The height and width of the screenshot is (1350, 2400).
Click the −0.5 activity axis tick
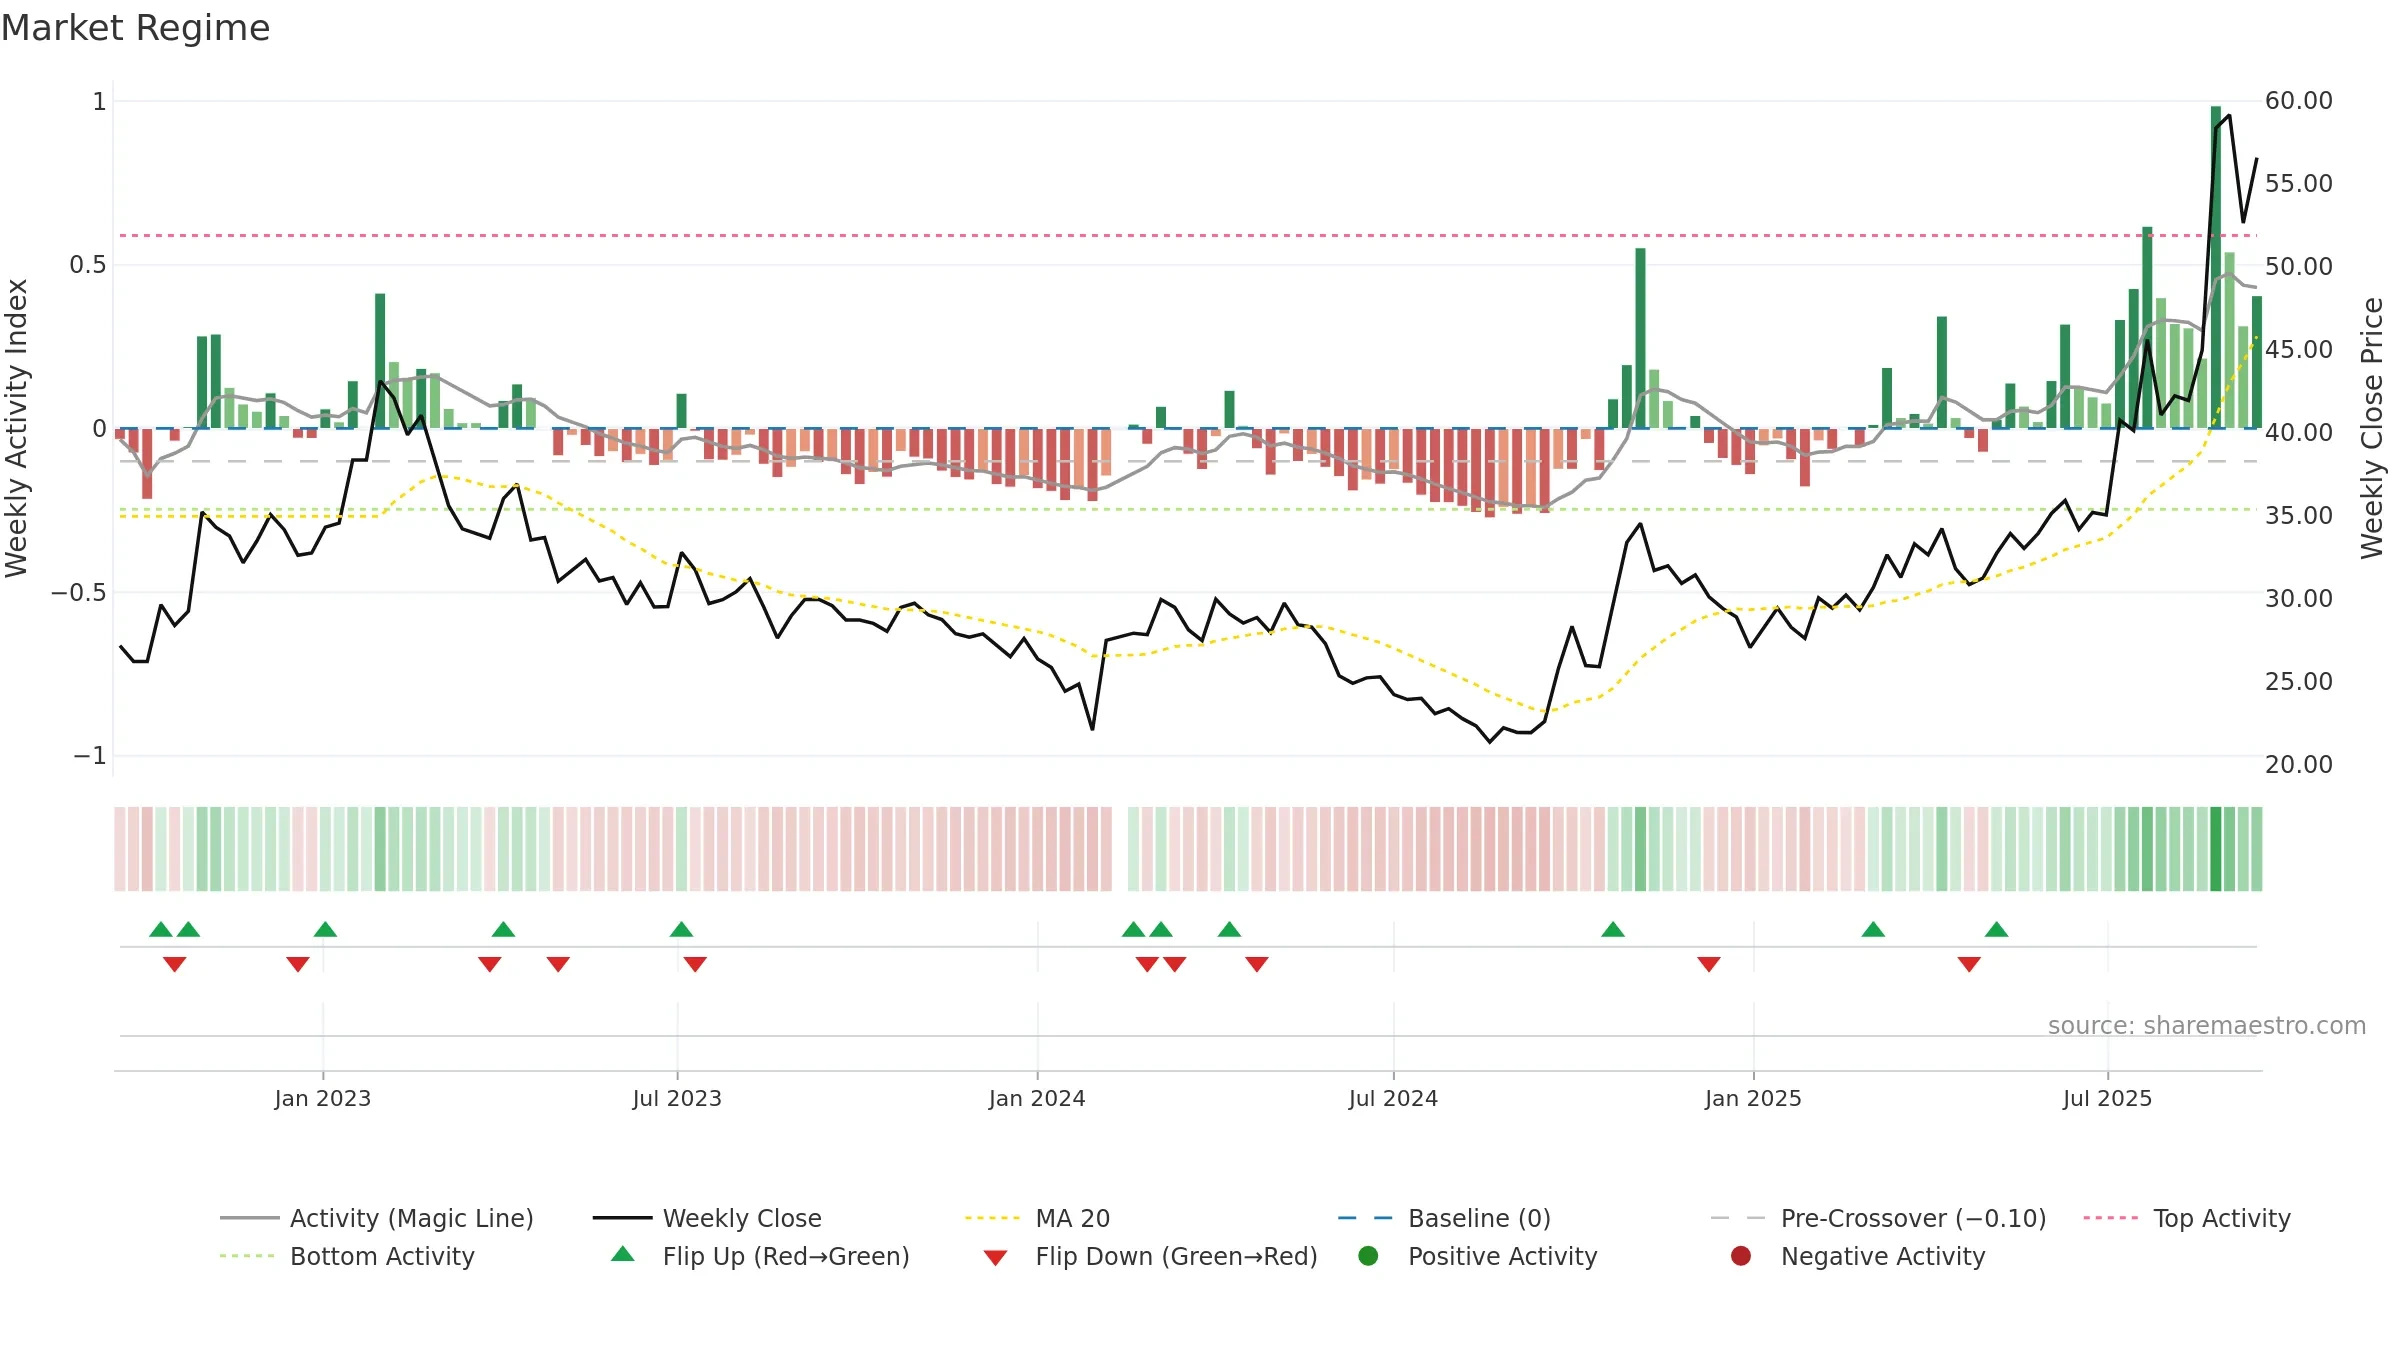coord(79,592)
